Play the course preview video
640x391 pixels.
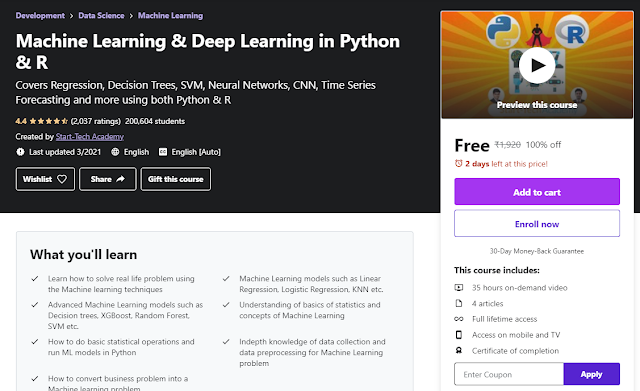click(537, 65)
